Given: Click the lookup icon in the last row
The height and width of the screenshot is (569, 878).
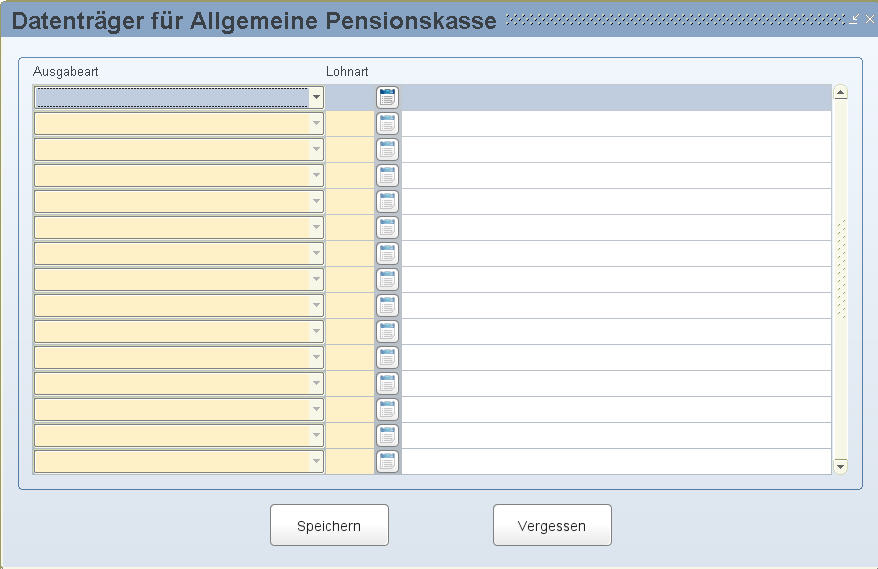Looking at the screenshot, I should (387, 461).
